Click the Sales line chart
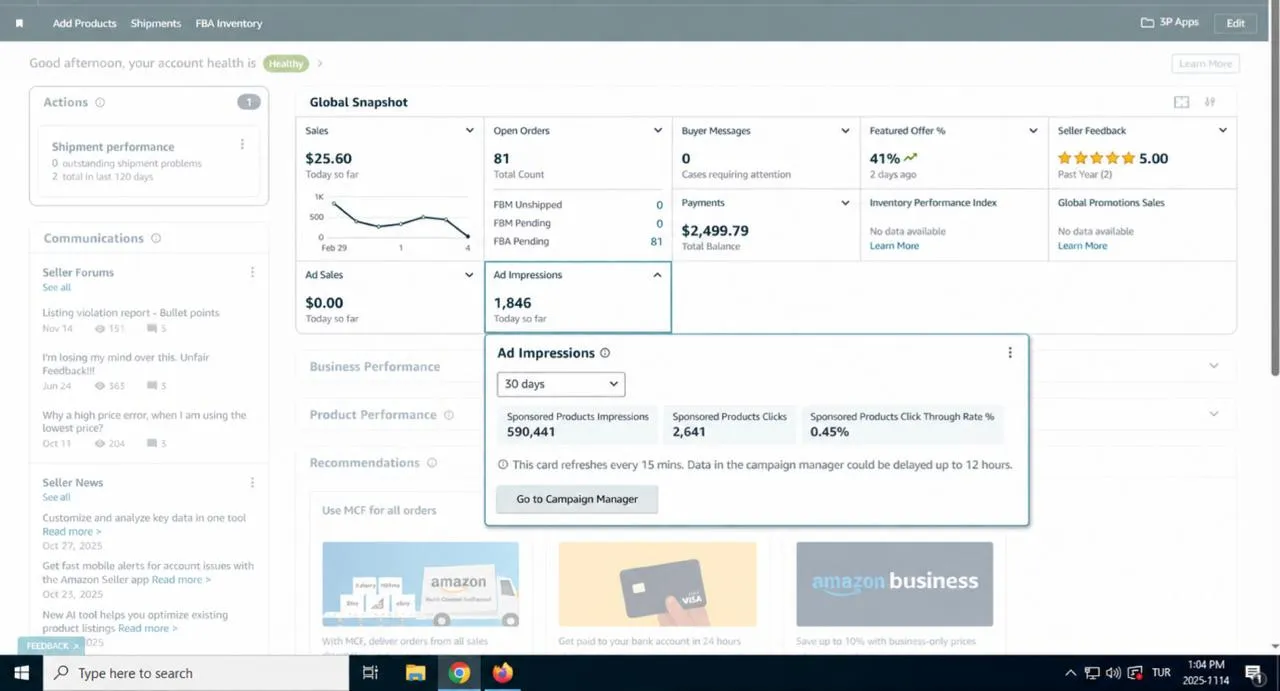Viewport: 1280px width, 691px height. point(399,218)
